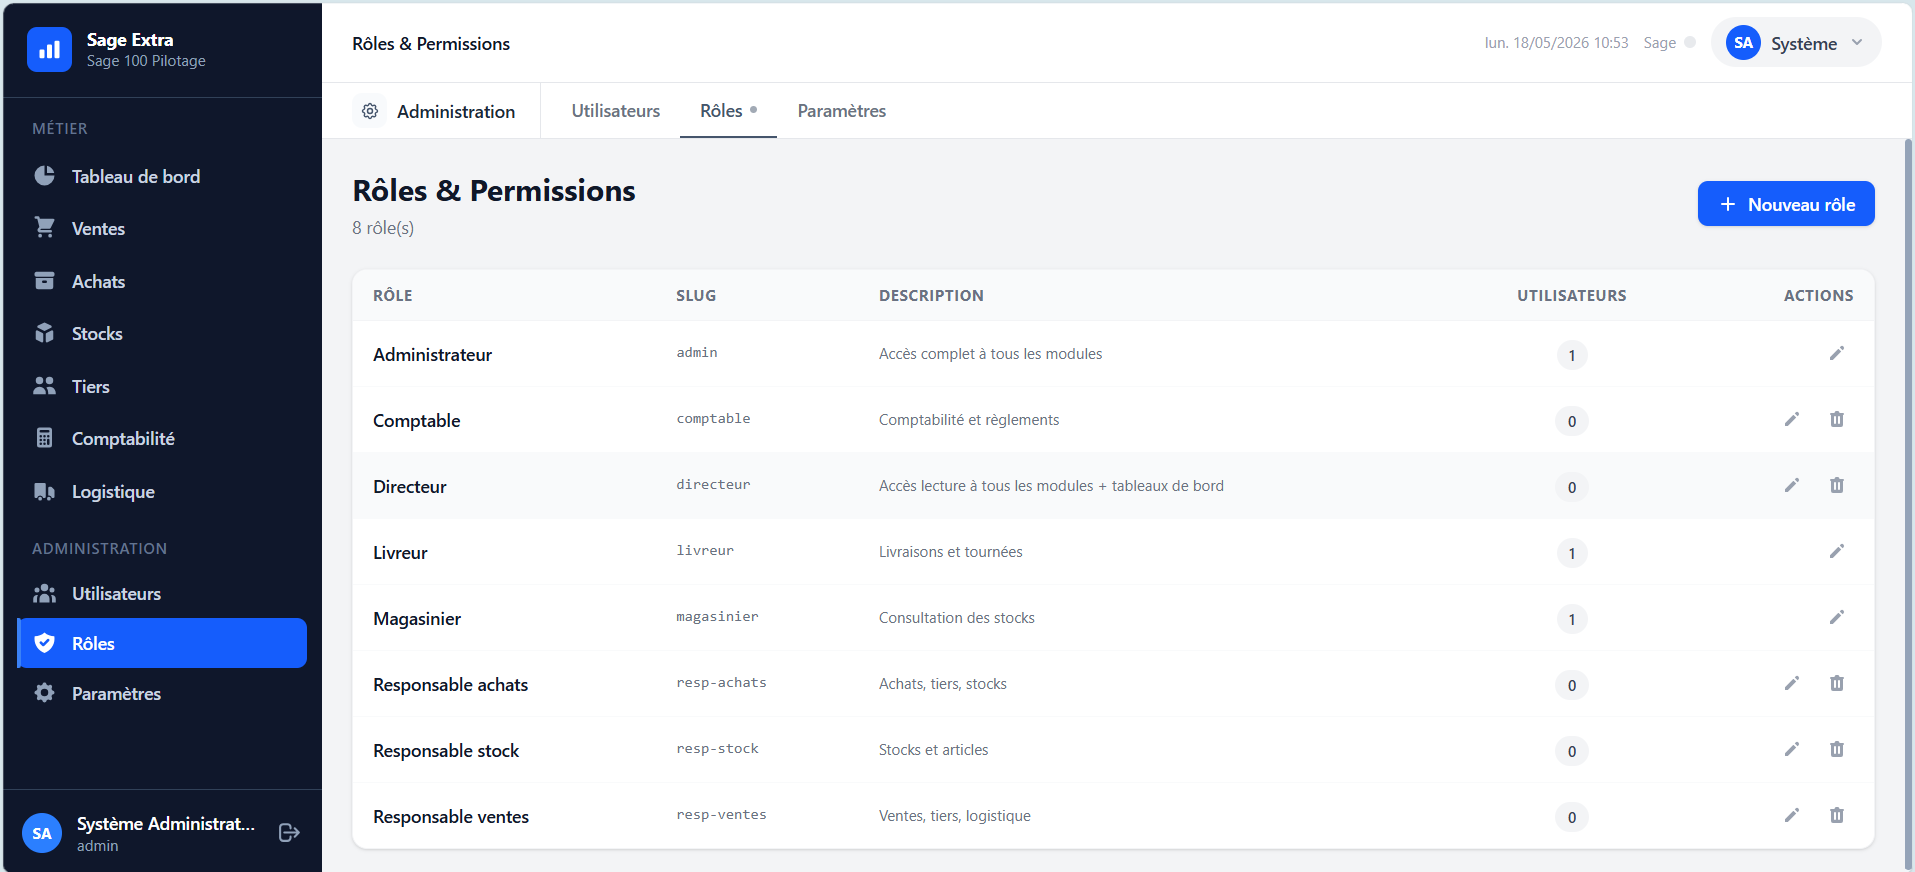Click the Paramètres gear icon in sidebar

coord(45,693)
